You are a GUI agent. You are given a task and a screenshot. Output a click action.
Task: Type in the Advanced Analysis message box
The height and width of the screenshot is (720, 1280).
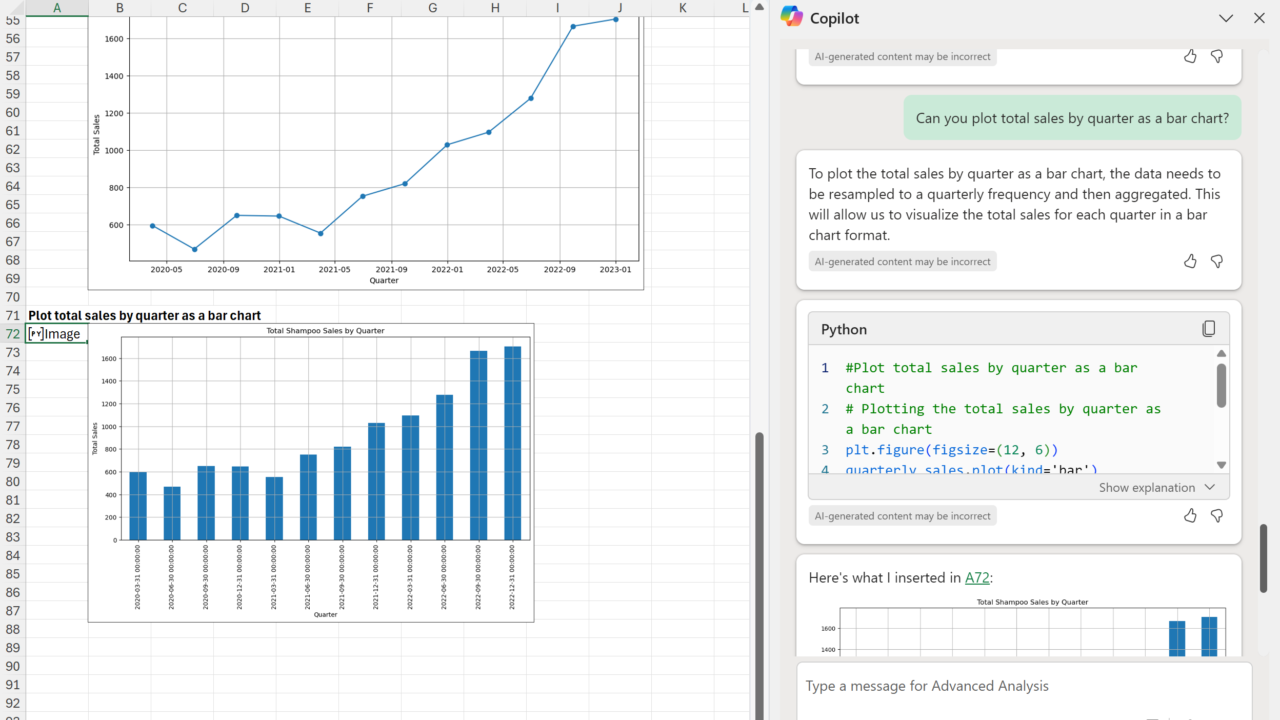(1020, 686)
